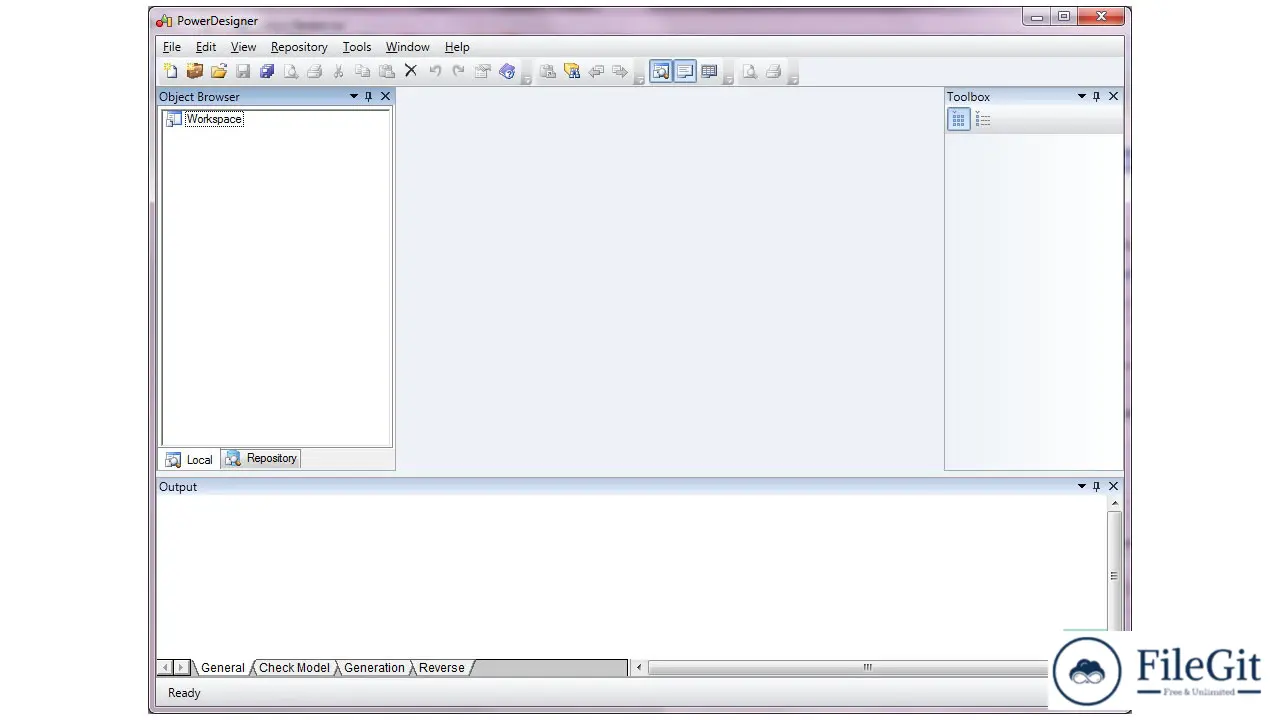The width and height of the screenshot is (1280, 720).
Task: Click Output horizontal scrollbar left arrow
Action: tap(640, 667)
